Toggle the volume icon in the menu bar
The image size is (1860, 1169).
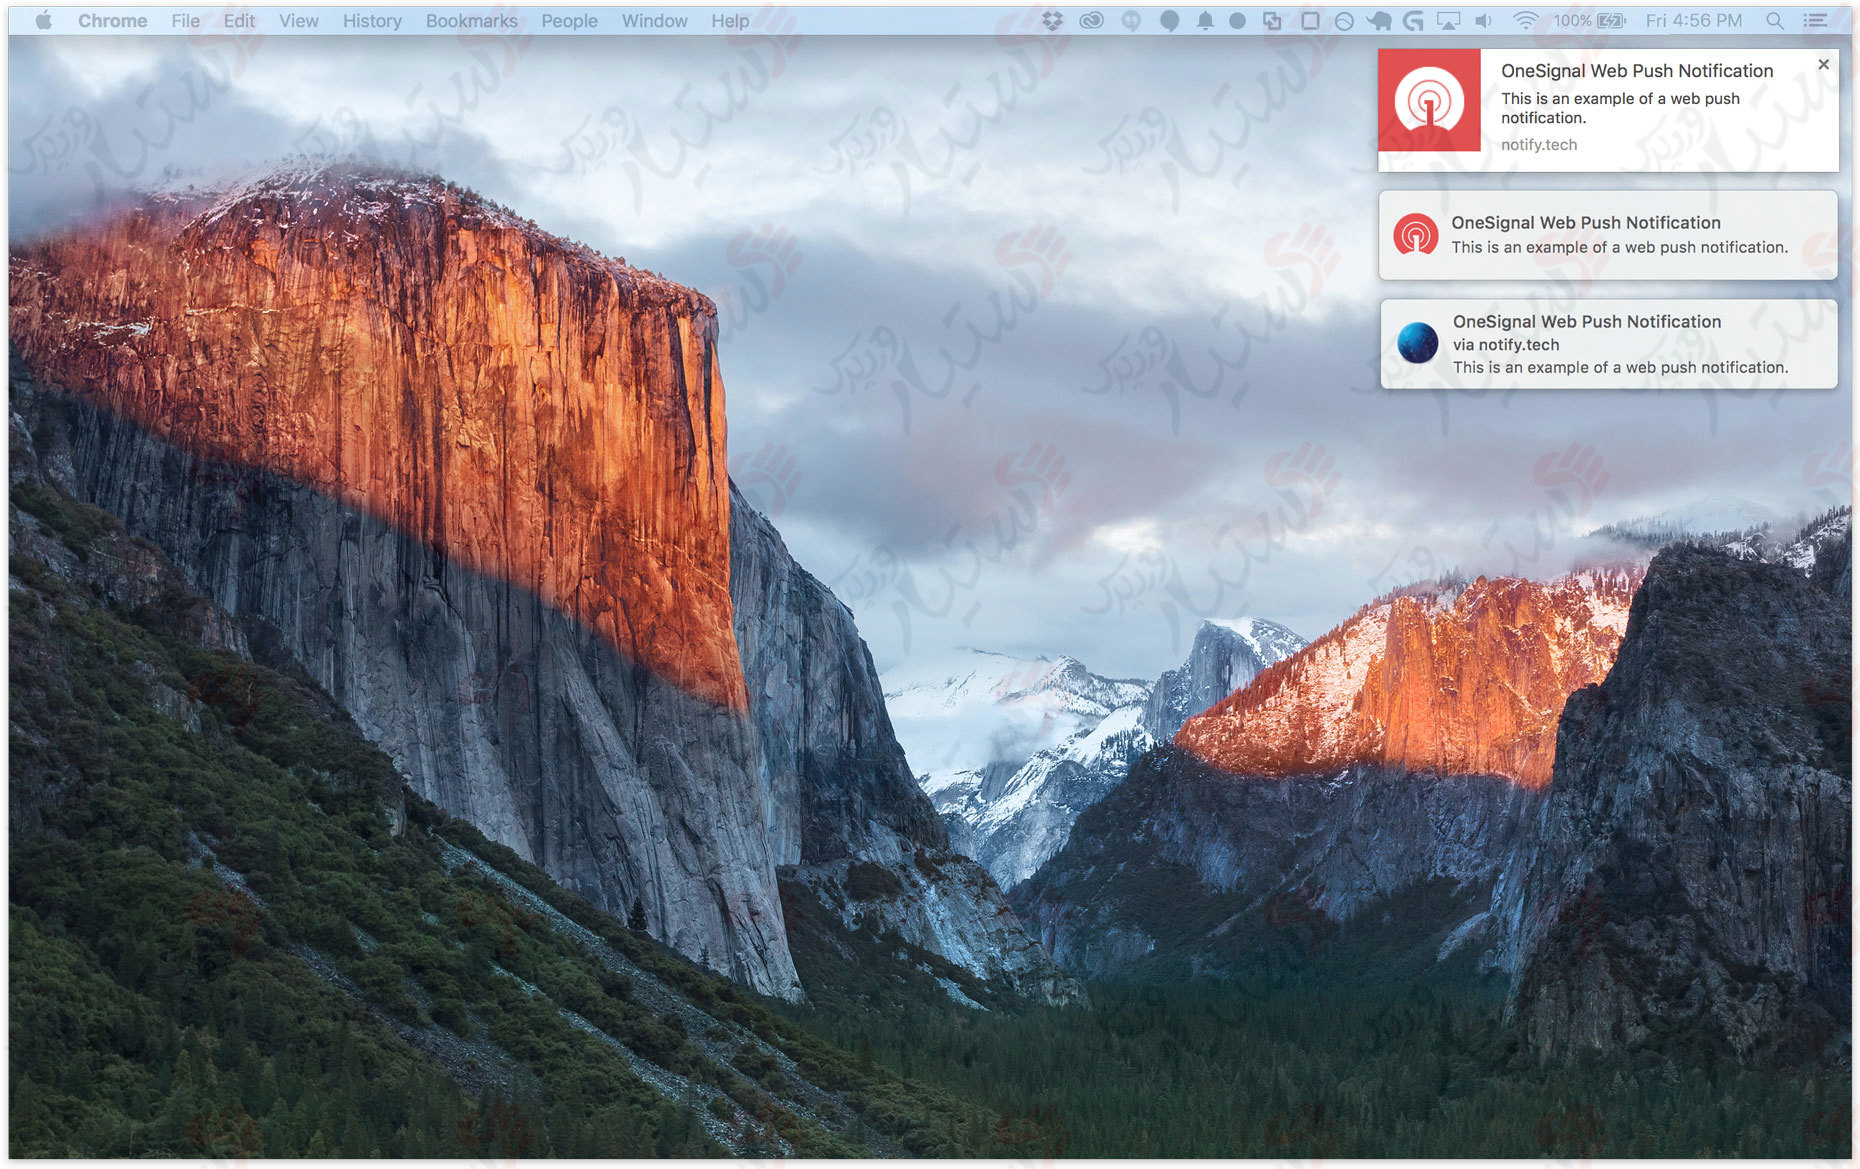[x=1482, y=19]
